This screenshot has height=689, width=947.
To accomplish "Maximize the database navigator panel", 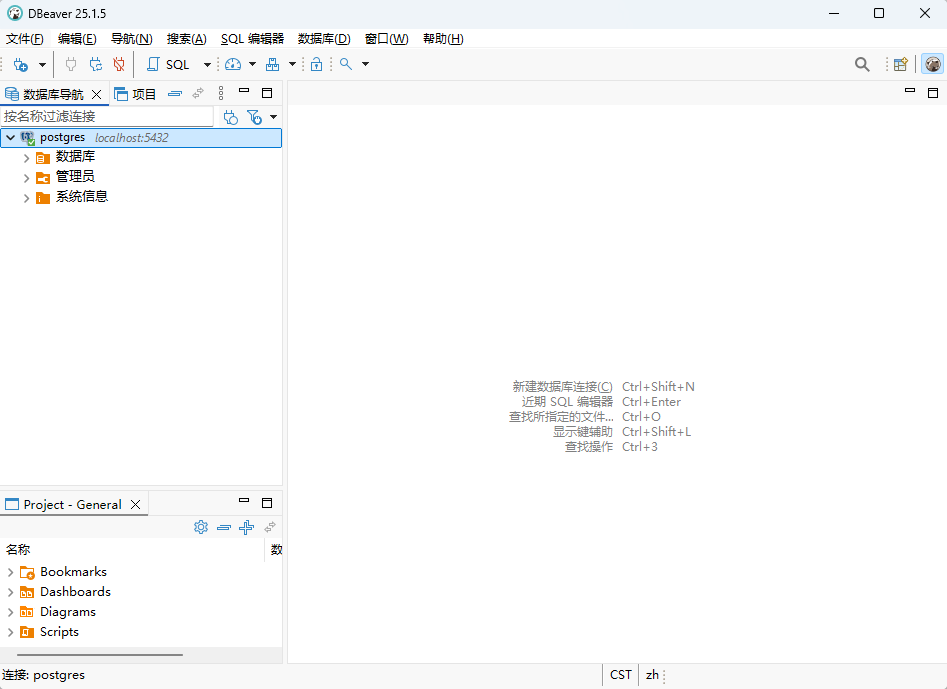I will click(x=267, y=93).
